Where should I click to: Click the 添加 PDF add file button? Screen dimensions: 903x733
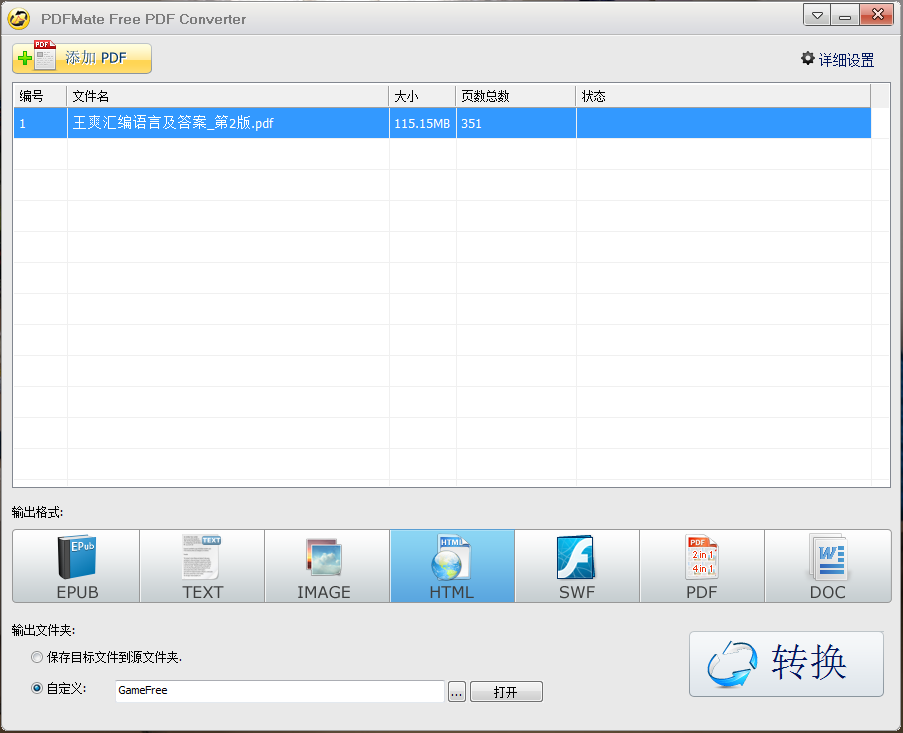(x=82, y=58)
